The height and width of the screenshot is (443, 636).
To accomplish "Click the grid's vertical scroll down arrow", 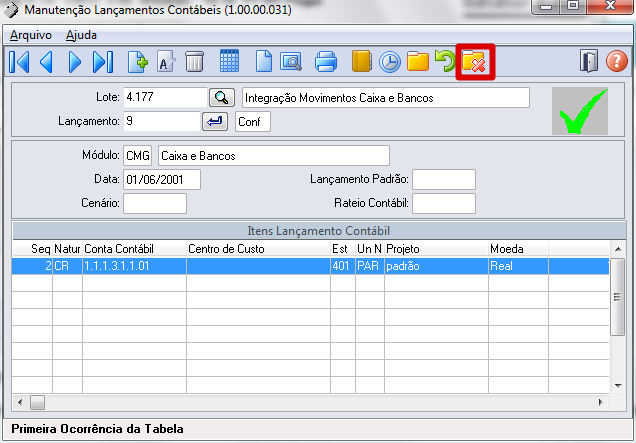I will tap(617, 385).
